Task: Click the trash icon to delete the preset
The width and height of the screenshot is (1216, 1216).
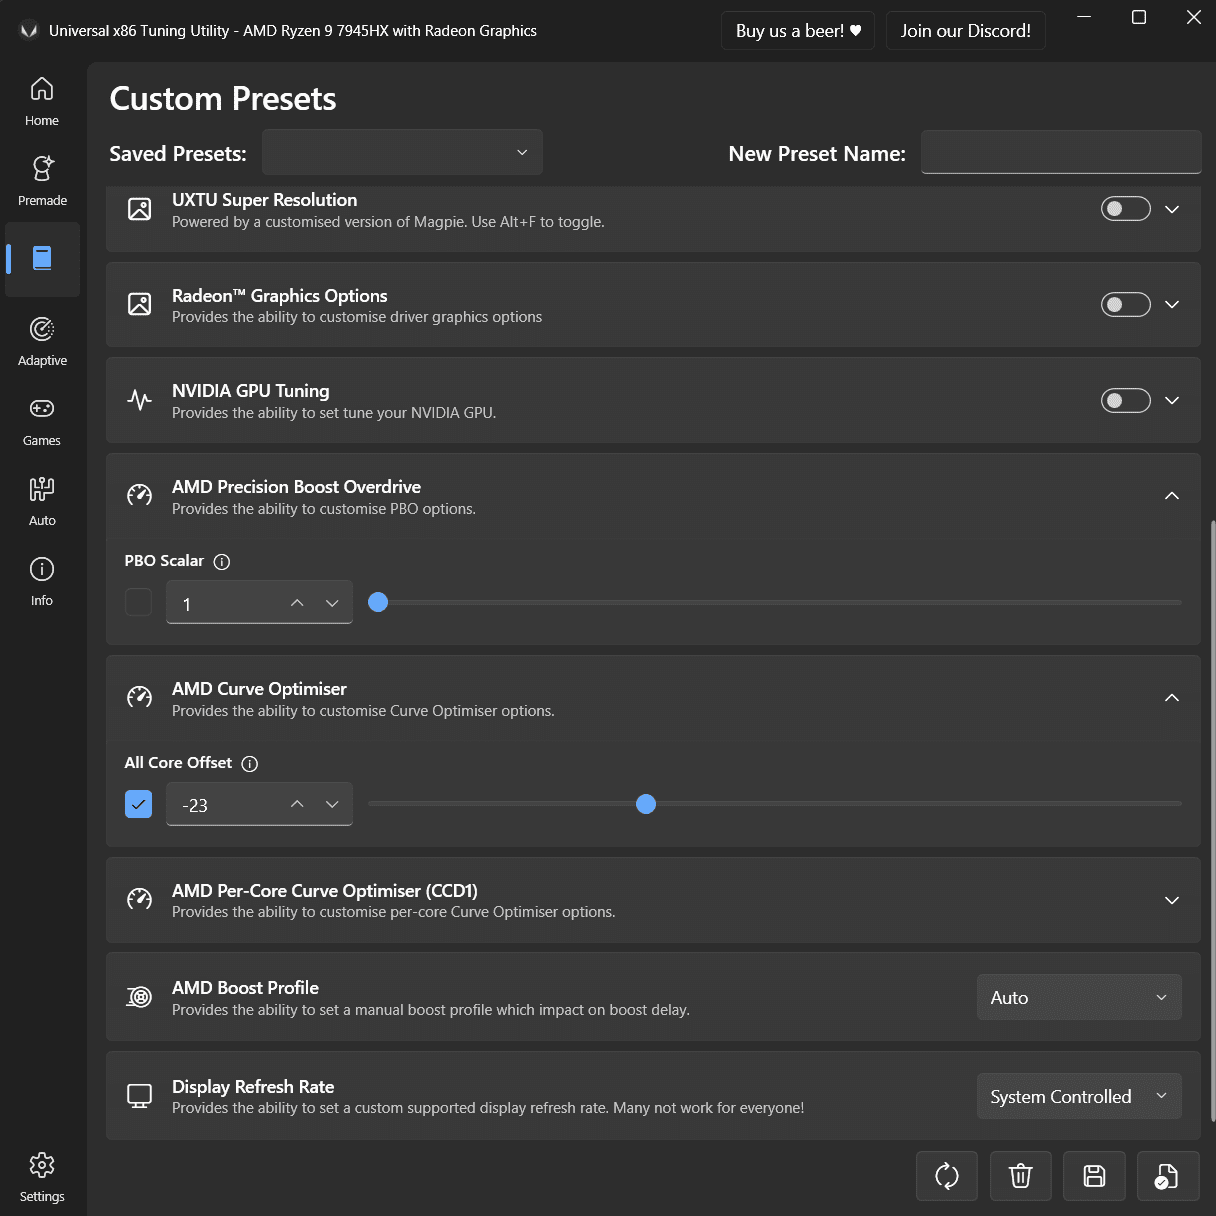Action: coord(1020,1176)
